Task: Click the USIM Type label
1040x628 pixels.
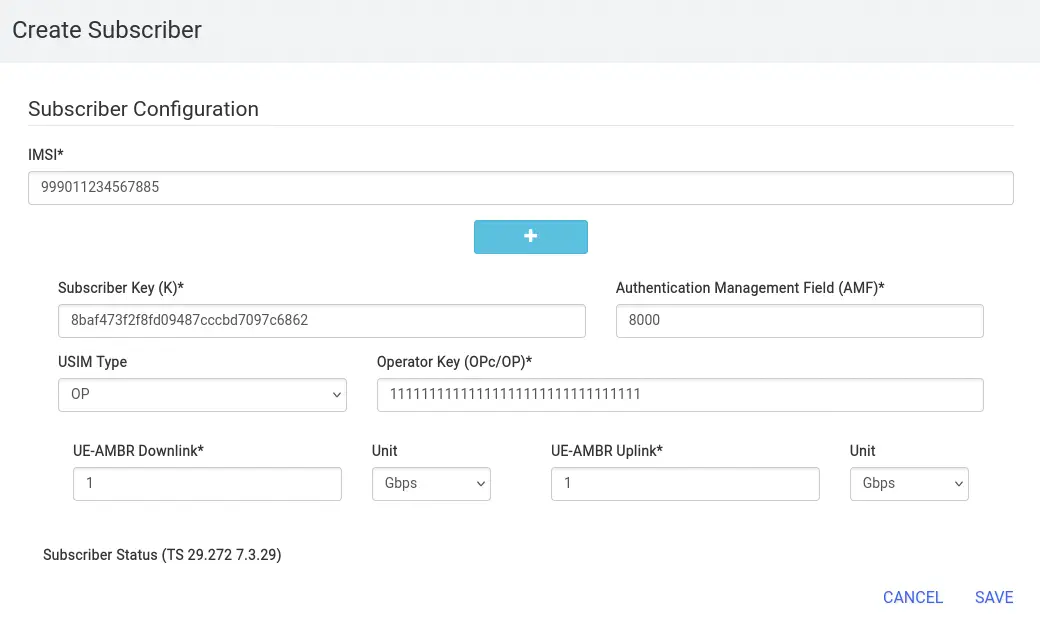Action: click(92, 362)
